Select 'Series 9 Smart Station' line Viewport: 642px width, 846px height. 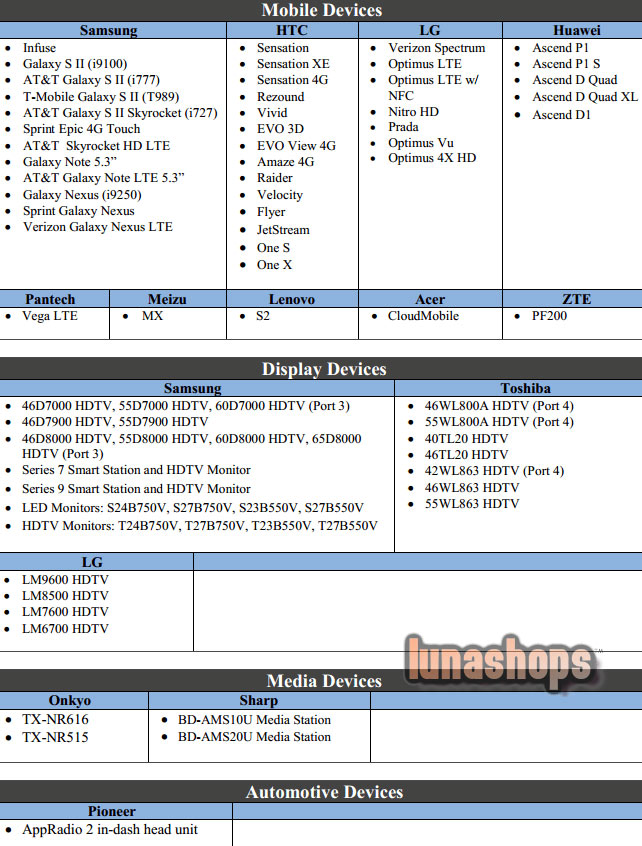click(136, 489)
